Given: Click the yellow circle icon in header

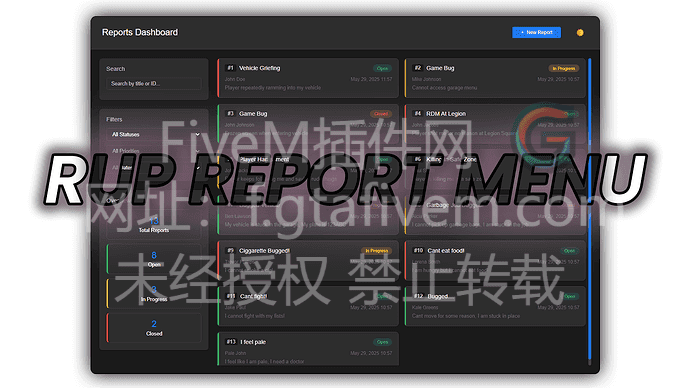Looking at the screenshot, I should click(580, 33).
